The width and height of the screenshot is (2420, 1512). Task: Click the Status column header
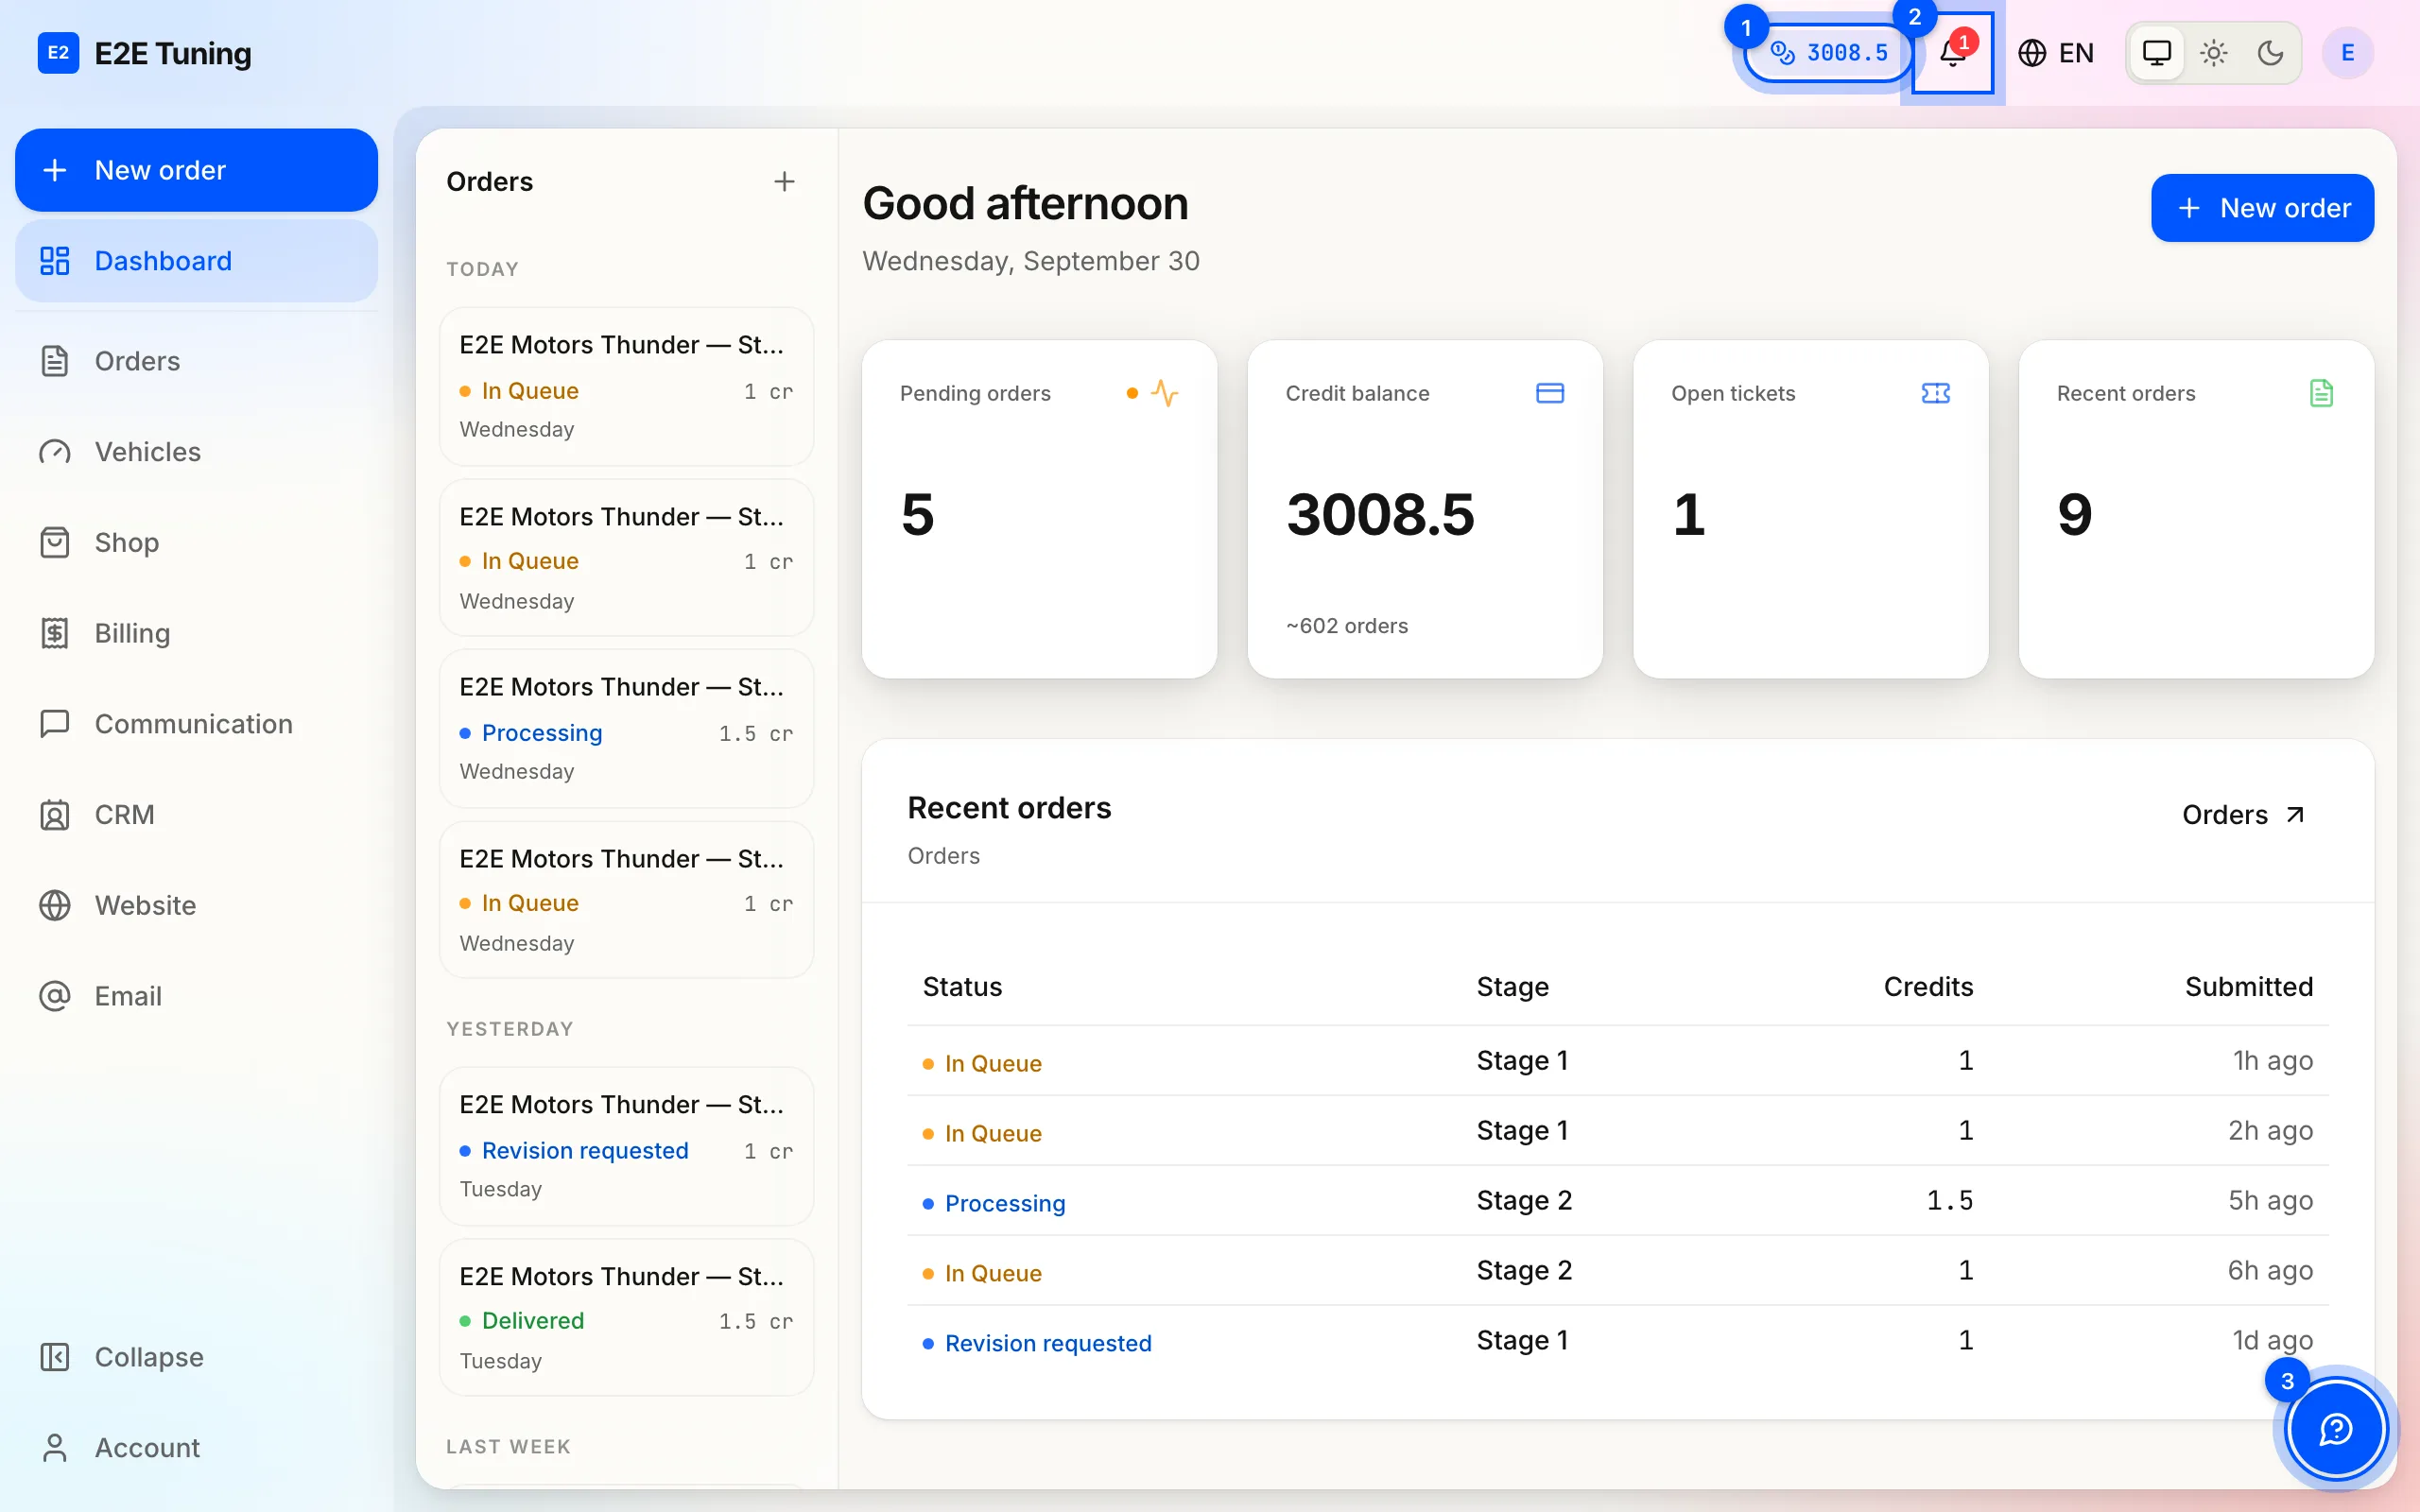point(962,987)
